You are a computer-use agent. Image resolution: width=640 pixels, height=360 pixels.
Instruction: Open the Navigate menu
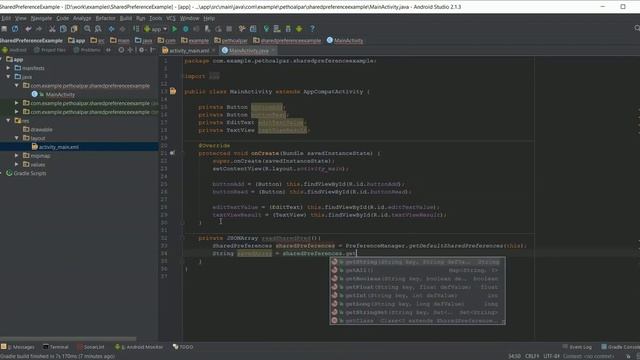(x=41, y=18)
